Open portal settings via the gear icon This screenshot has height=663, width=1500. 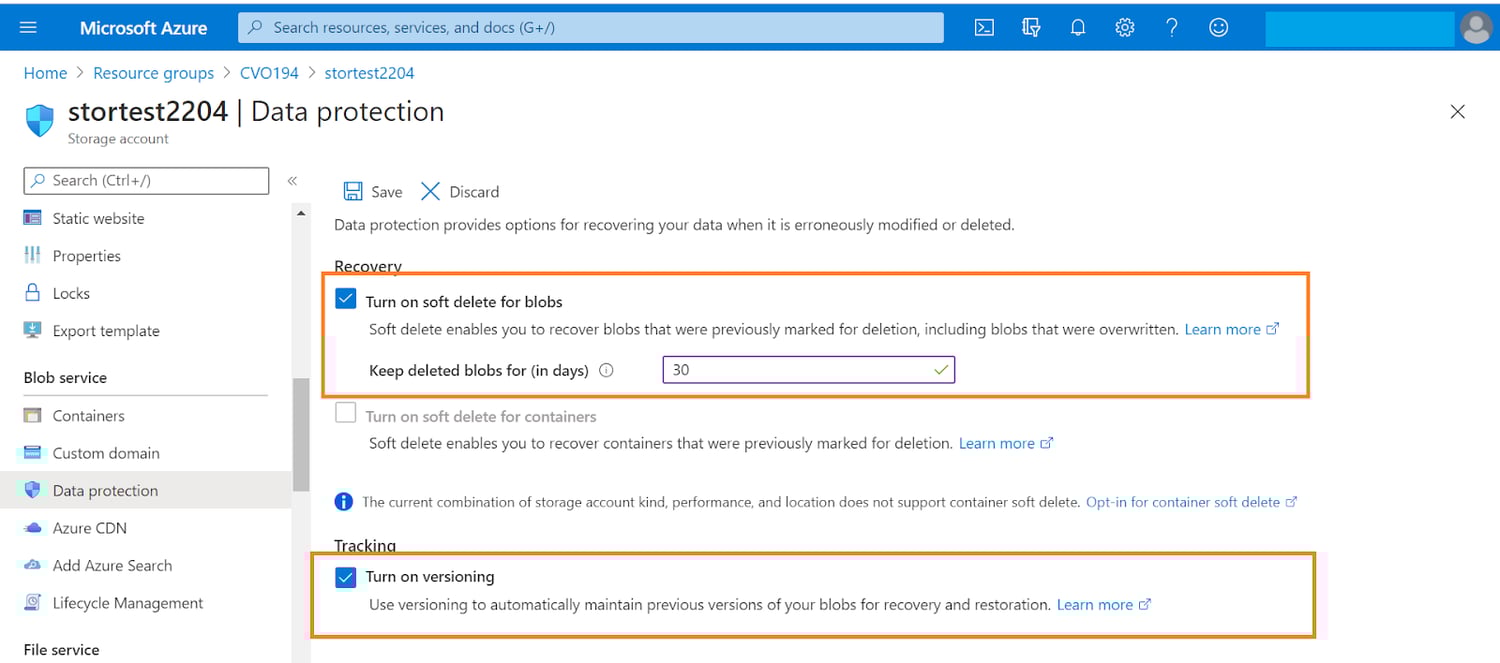tap(1124, 27)
